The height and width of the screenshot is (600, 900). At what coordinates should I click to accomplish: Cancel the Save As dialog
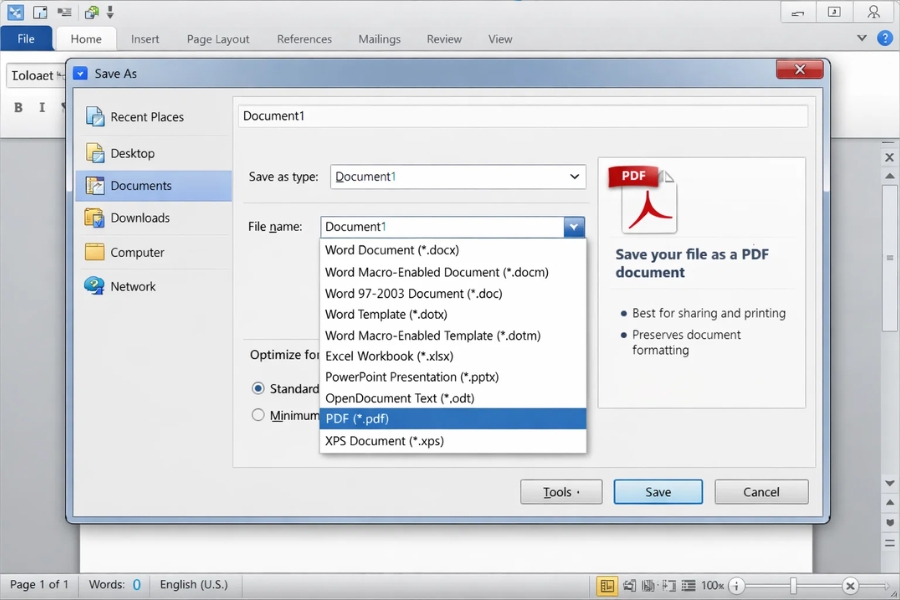pos(761,491)
